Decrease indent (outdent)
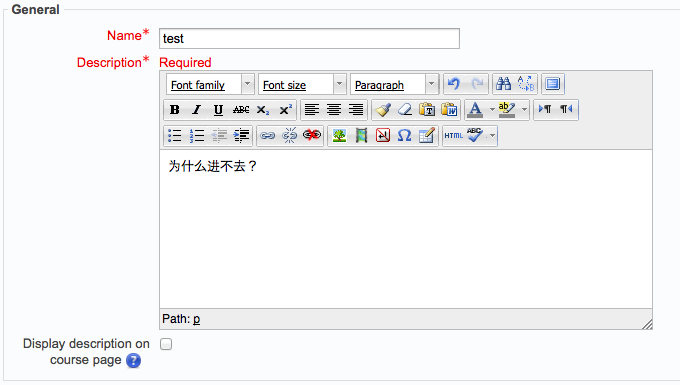680x385 pixels. (x=219, y=136)
